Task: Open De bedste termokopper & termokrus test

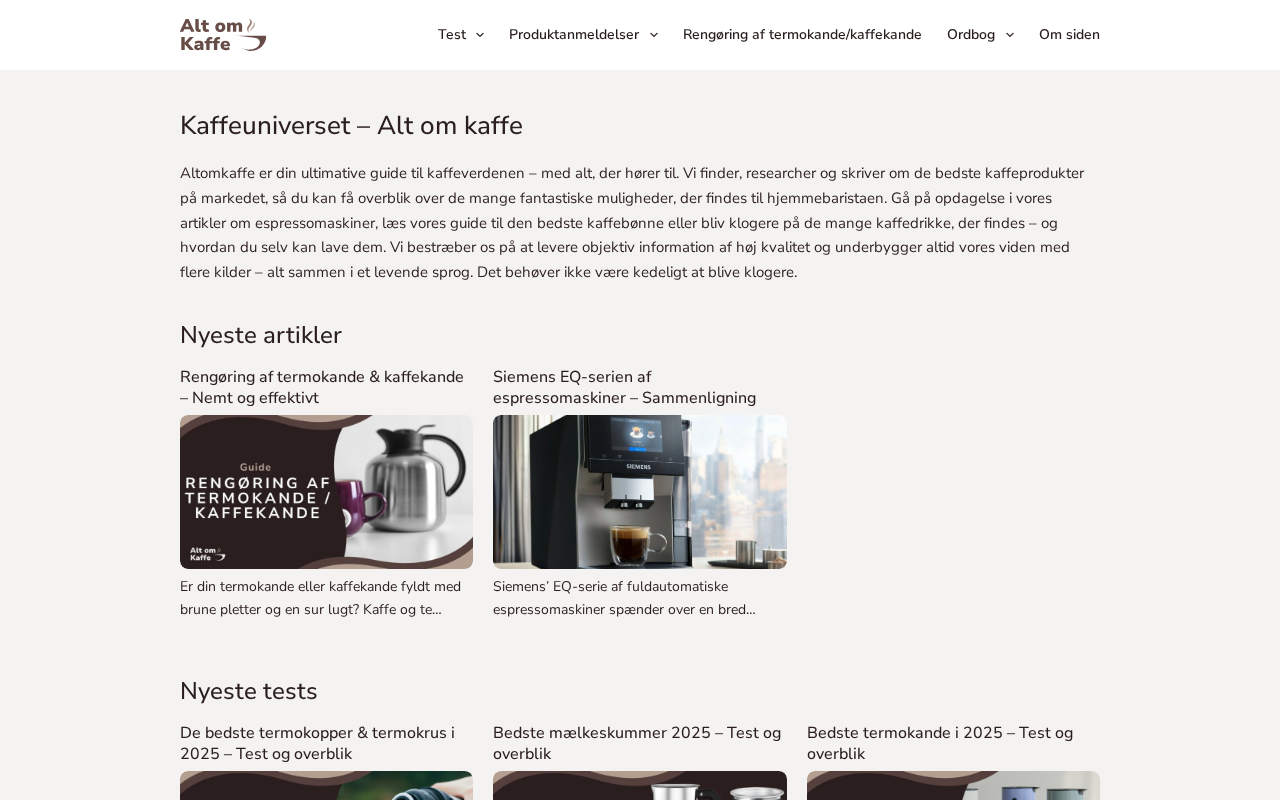Action: point(317,744)
